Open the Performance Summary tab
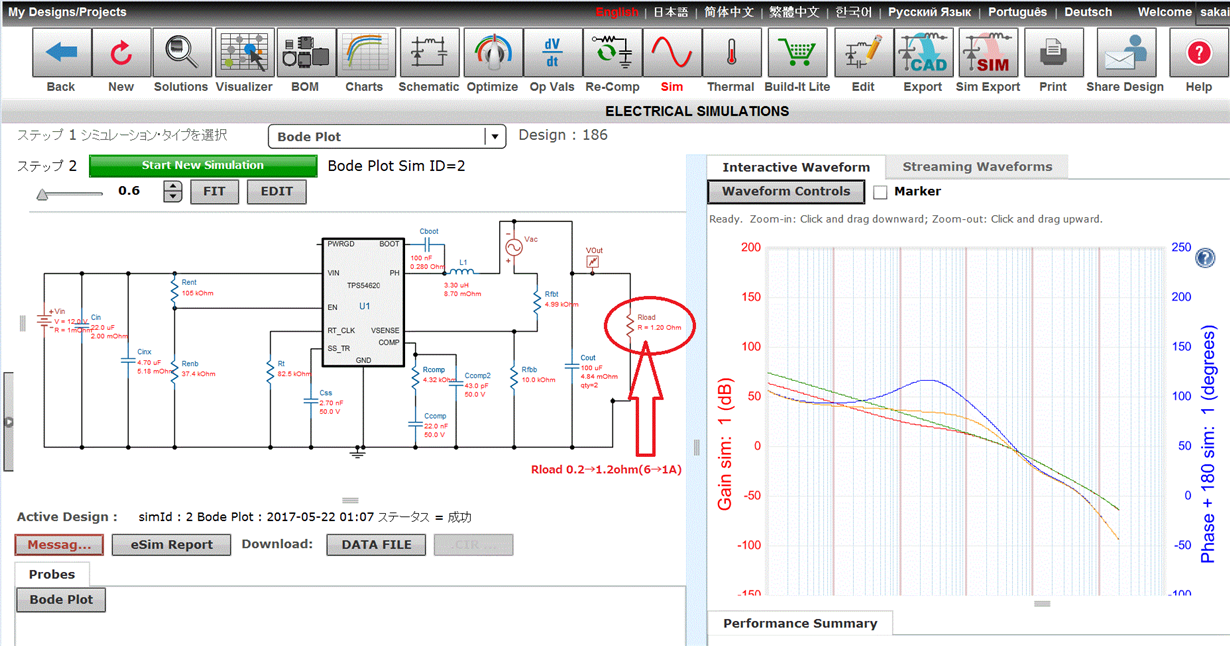The height and width of the screenshot is (646, 1230). tap(800, 622)
